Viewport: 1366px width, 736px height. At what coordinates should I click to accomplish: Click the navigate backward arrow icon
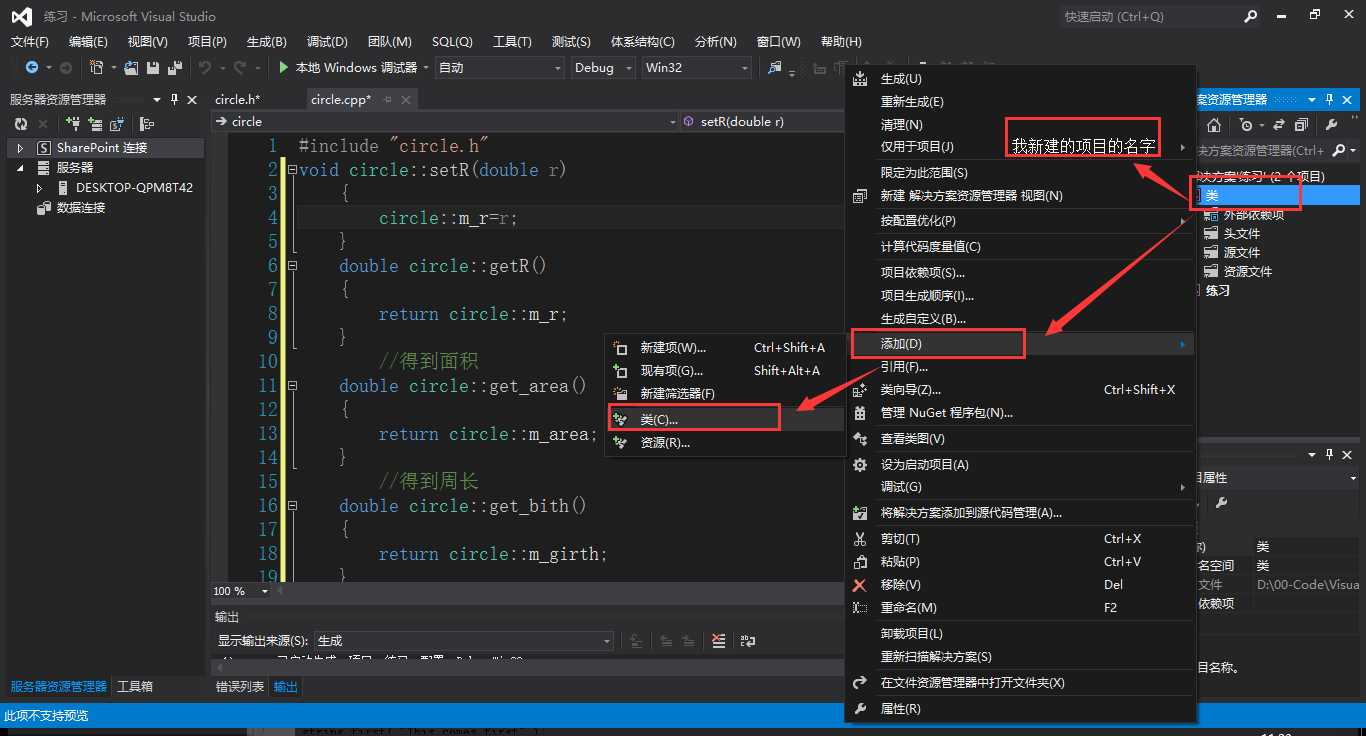click(32, 68)
